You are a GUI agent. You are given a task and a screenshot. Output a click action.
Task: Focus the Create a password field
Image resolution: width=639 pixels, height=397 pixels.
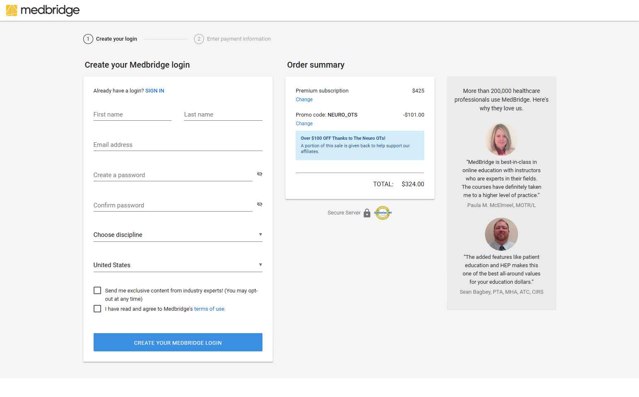[x=173, y=175]
